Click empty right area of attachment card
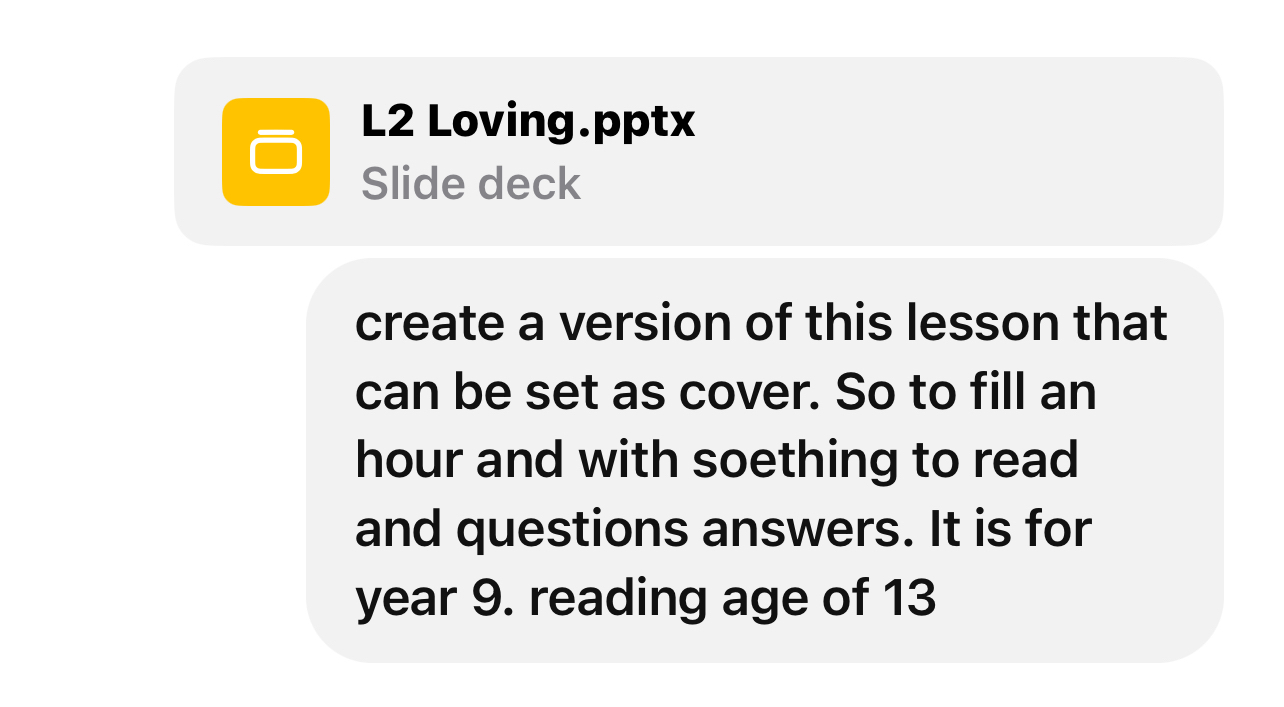 pos(960,152)
